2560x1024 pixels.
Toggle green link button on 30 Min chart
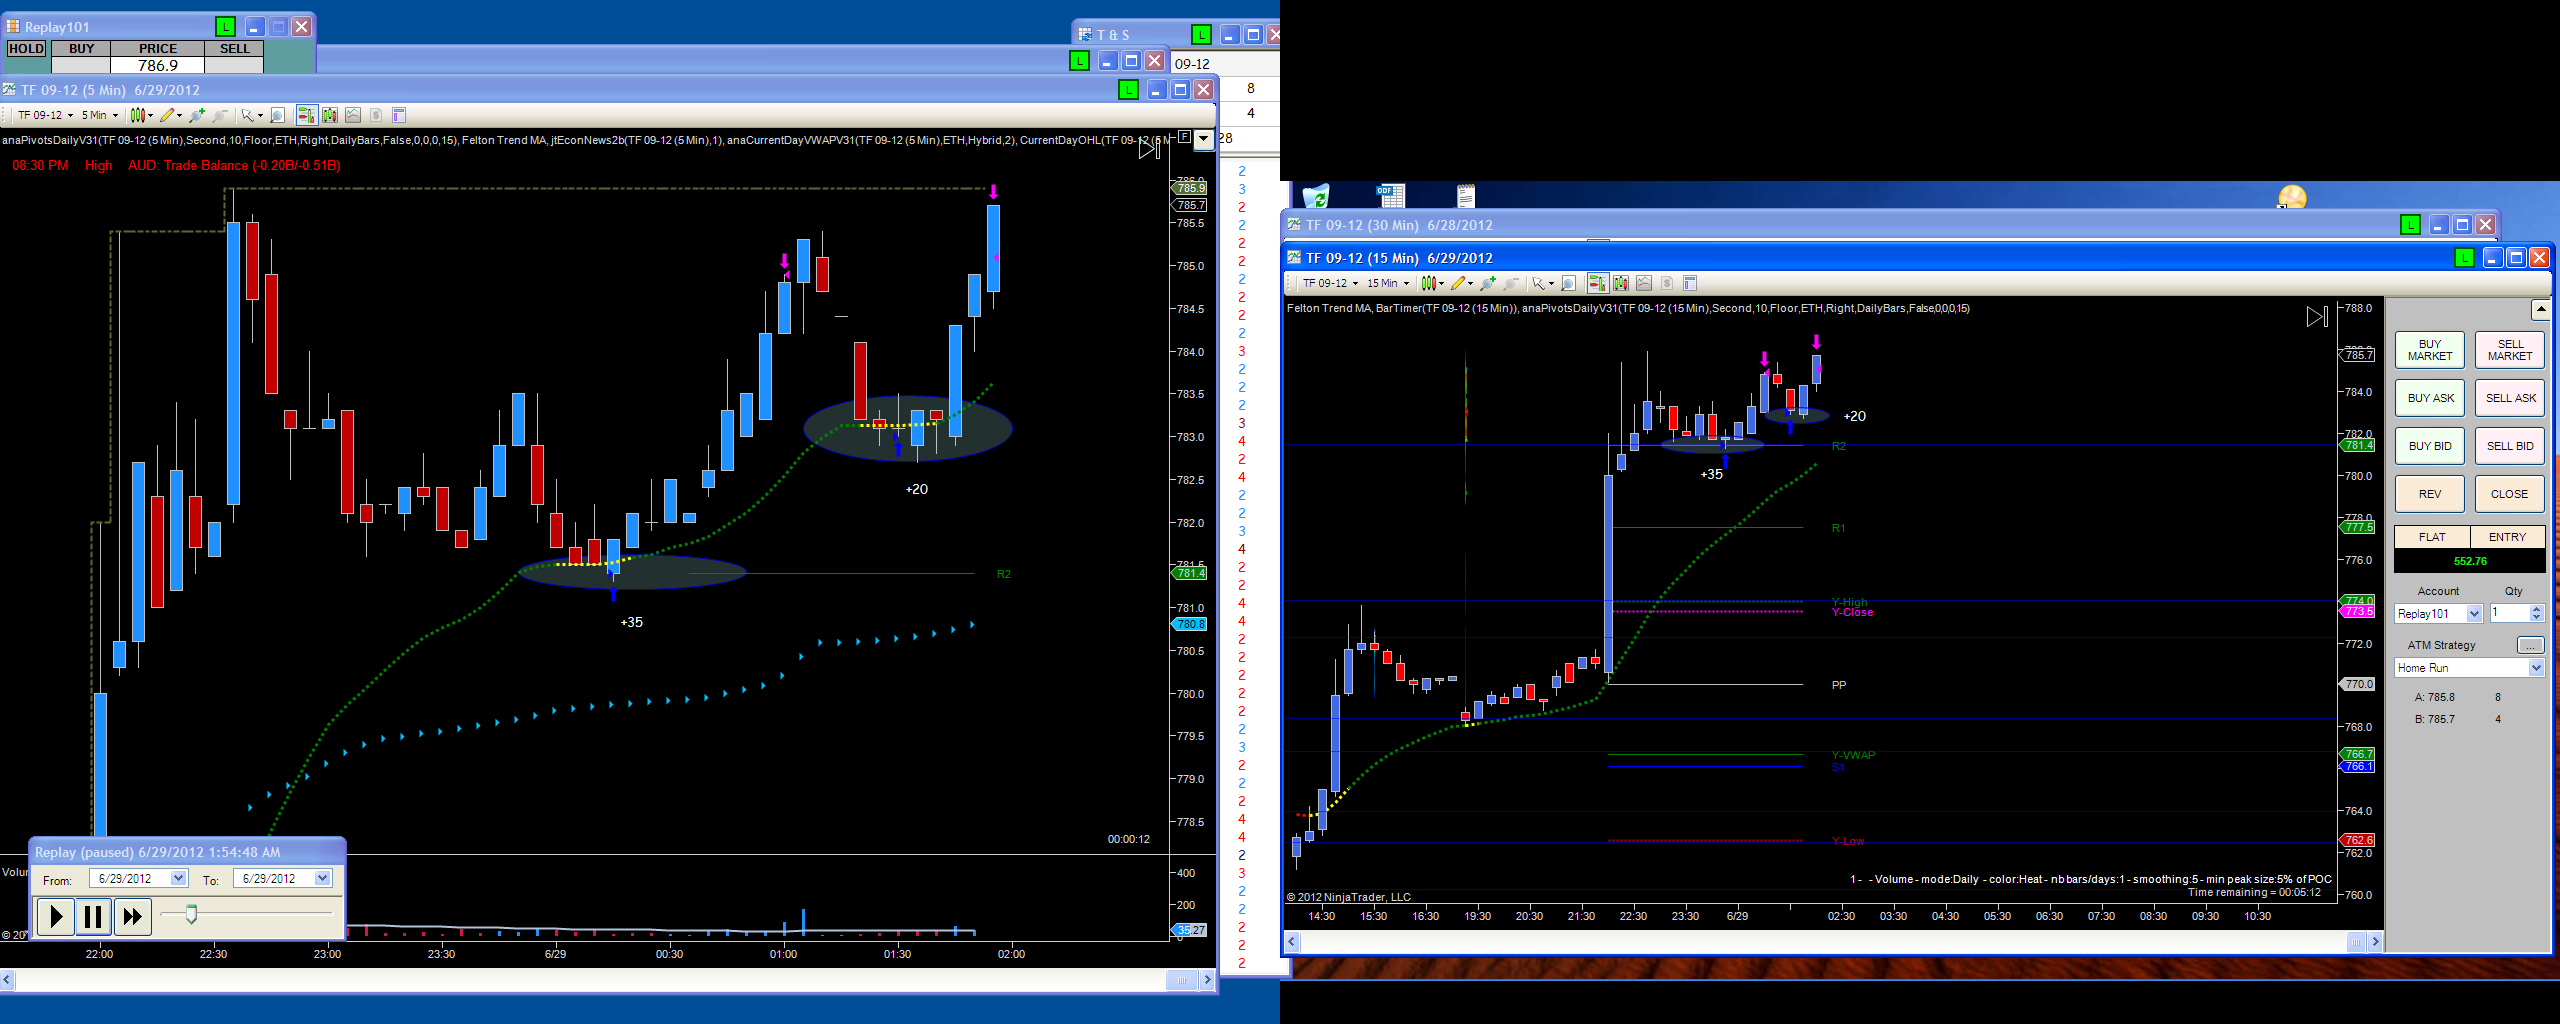tap(2410, 225)
